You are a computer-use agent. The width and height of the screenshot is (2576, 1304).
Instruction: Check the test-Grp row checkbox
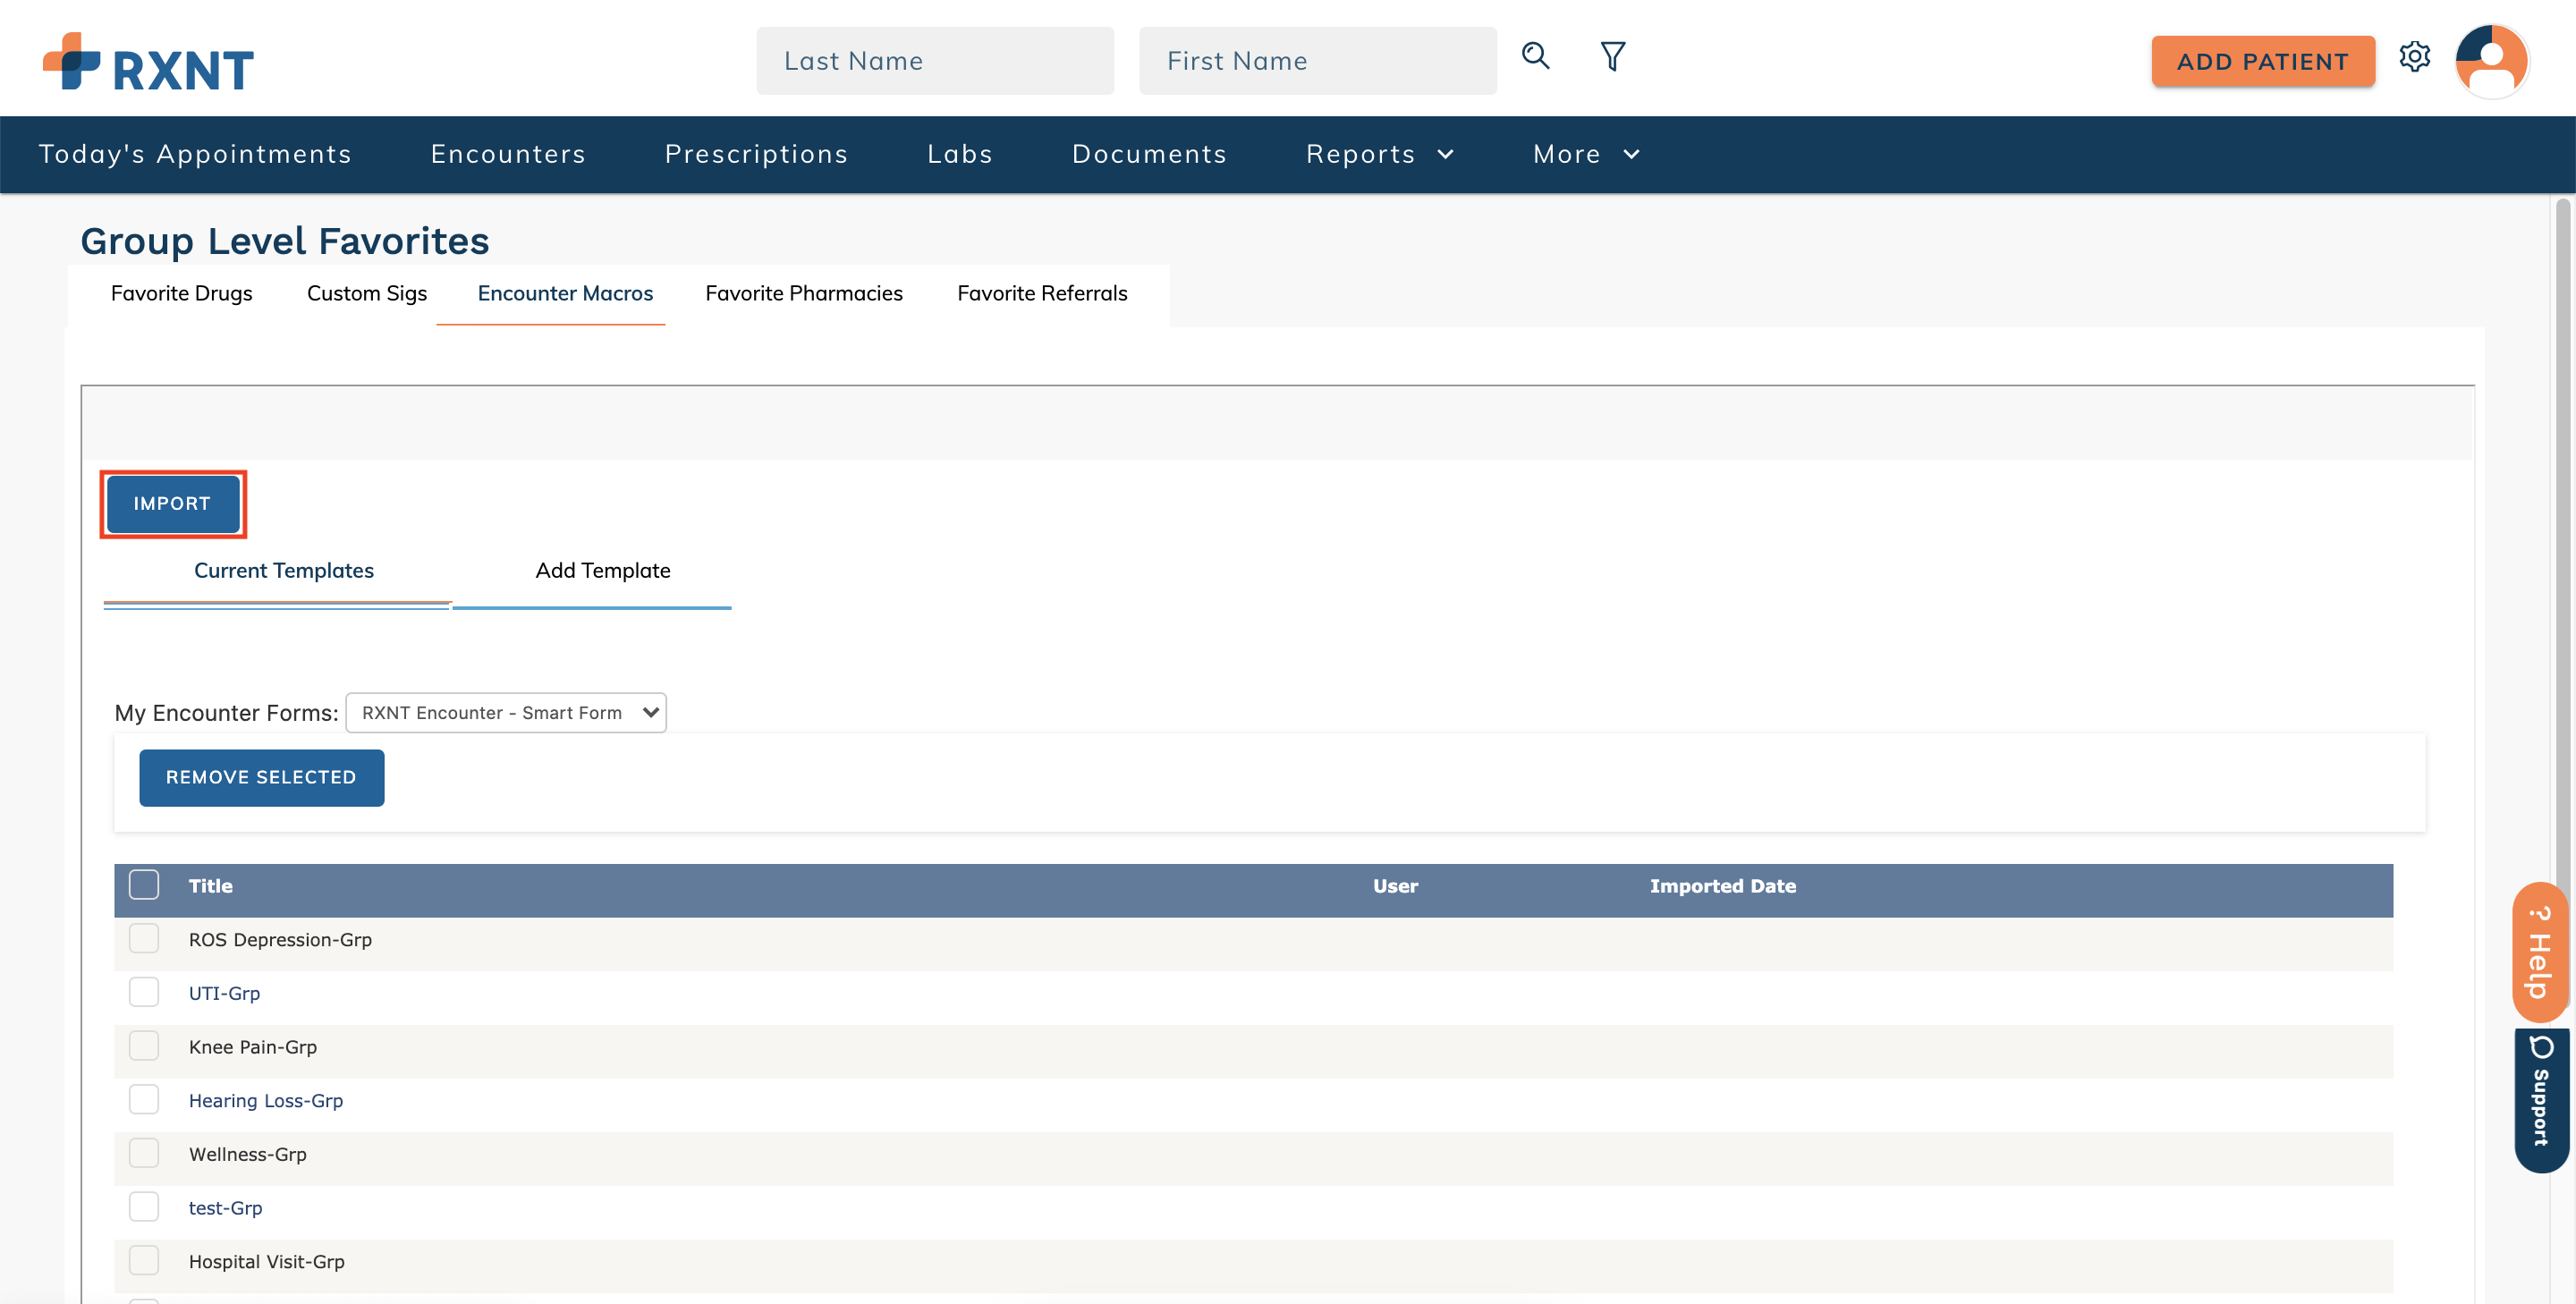144,1206
